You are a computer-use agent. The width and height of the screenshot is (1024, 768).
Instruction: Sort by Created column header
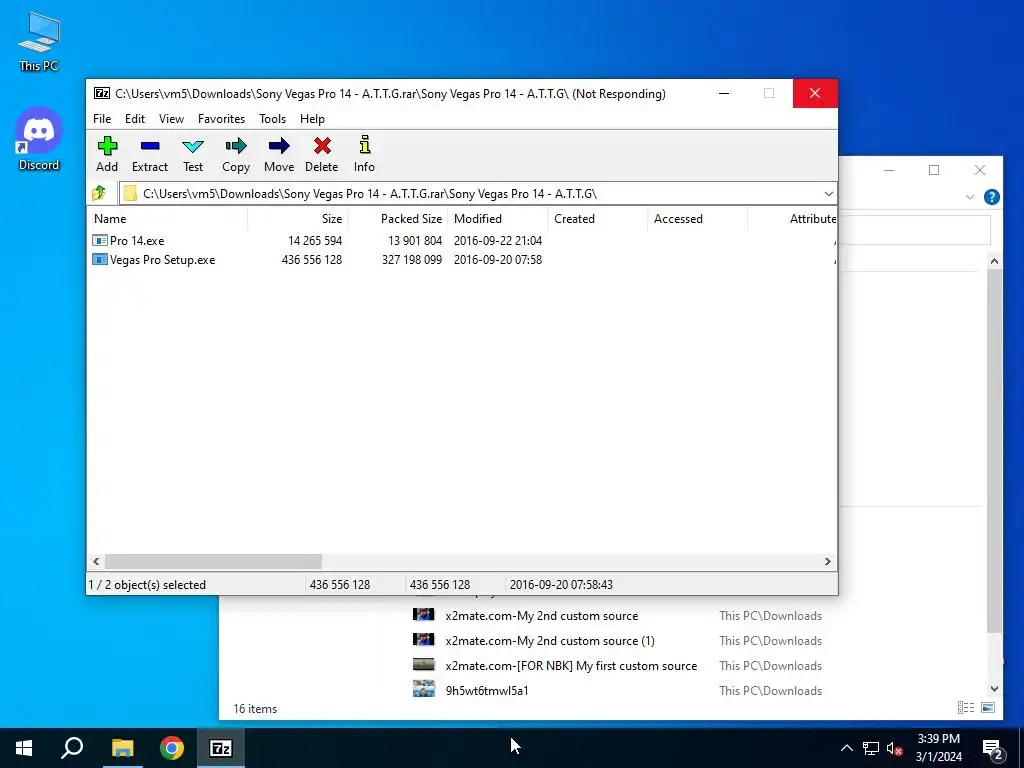click(x=598, y=219)
